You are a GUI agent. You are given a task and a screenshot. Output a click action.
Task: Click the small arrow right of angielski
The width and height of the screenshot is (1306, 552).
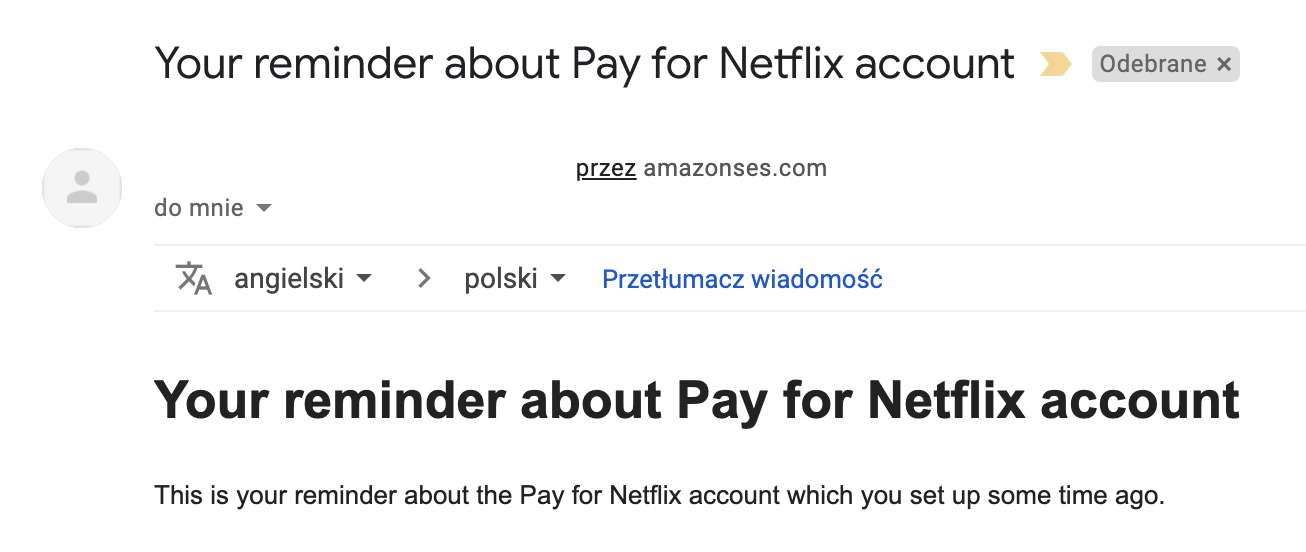tap(364, 278)
